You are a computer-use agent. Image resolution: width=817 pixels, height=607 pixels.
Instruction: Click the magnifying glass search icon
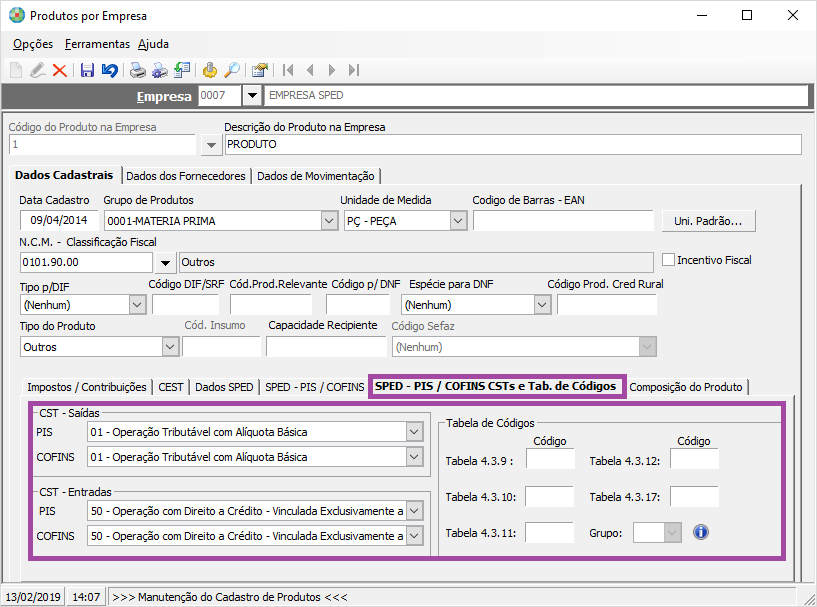pos(232,70)
